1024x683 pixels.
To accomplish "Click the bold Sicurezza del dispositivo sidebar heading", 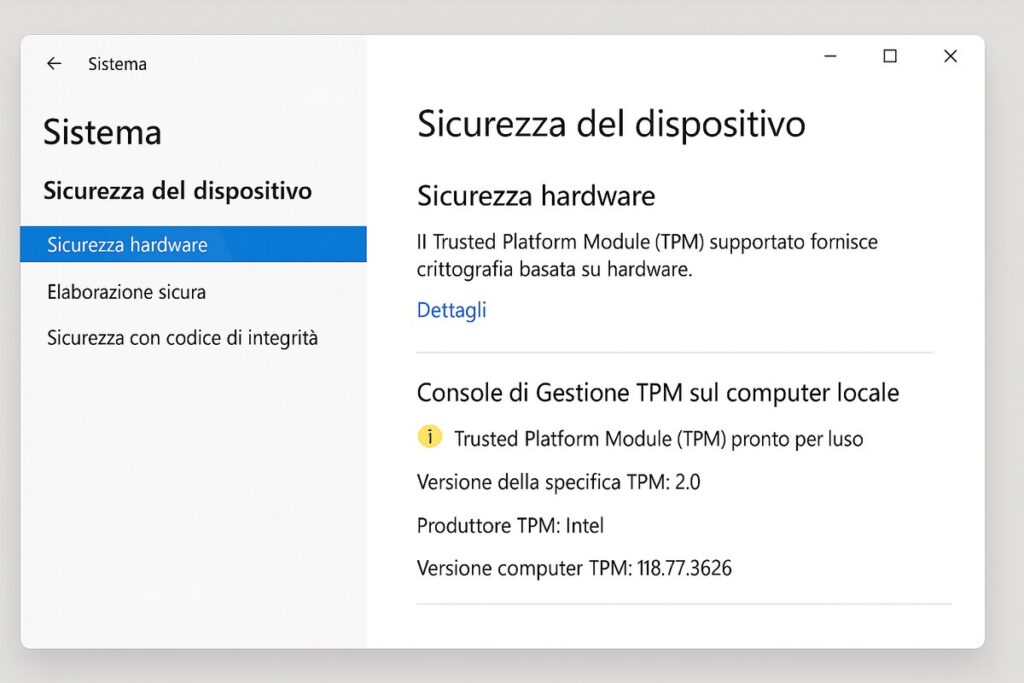I will 178,190.
